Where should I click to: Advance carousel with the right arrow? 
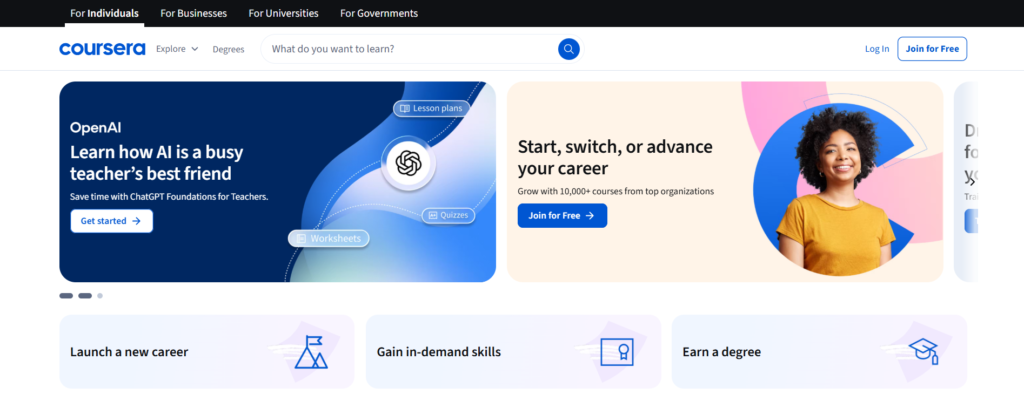point(971,182)
